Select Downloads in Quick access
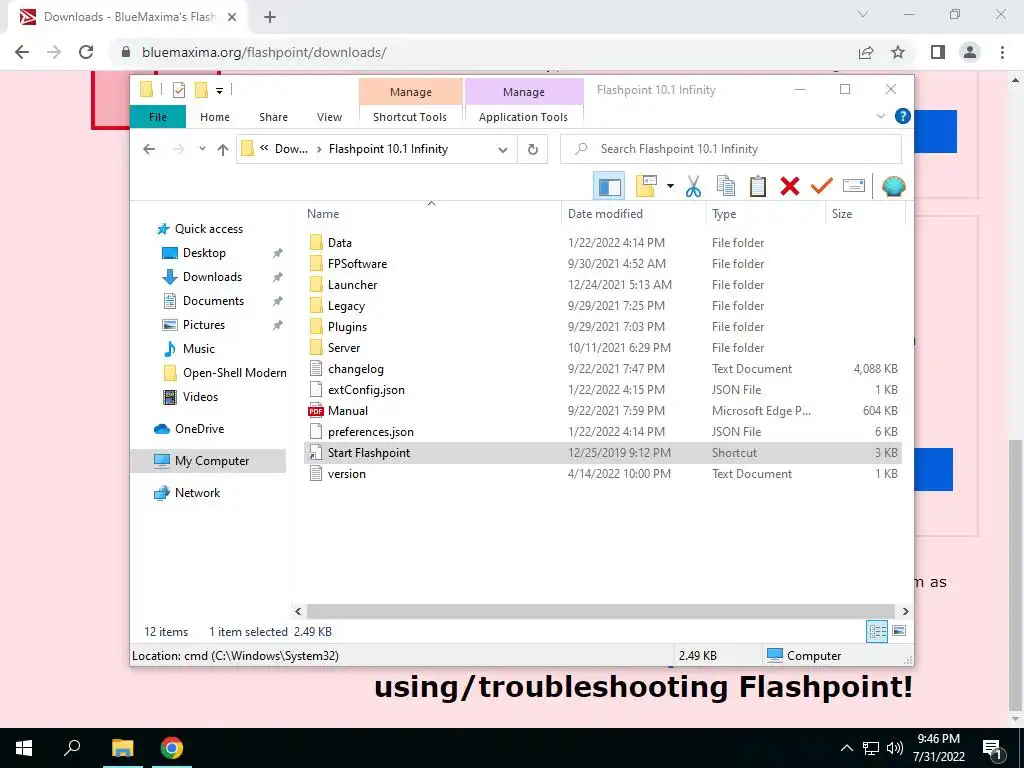This screenshot has width=1024, height=768. [x=212, y=277]
